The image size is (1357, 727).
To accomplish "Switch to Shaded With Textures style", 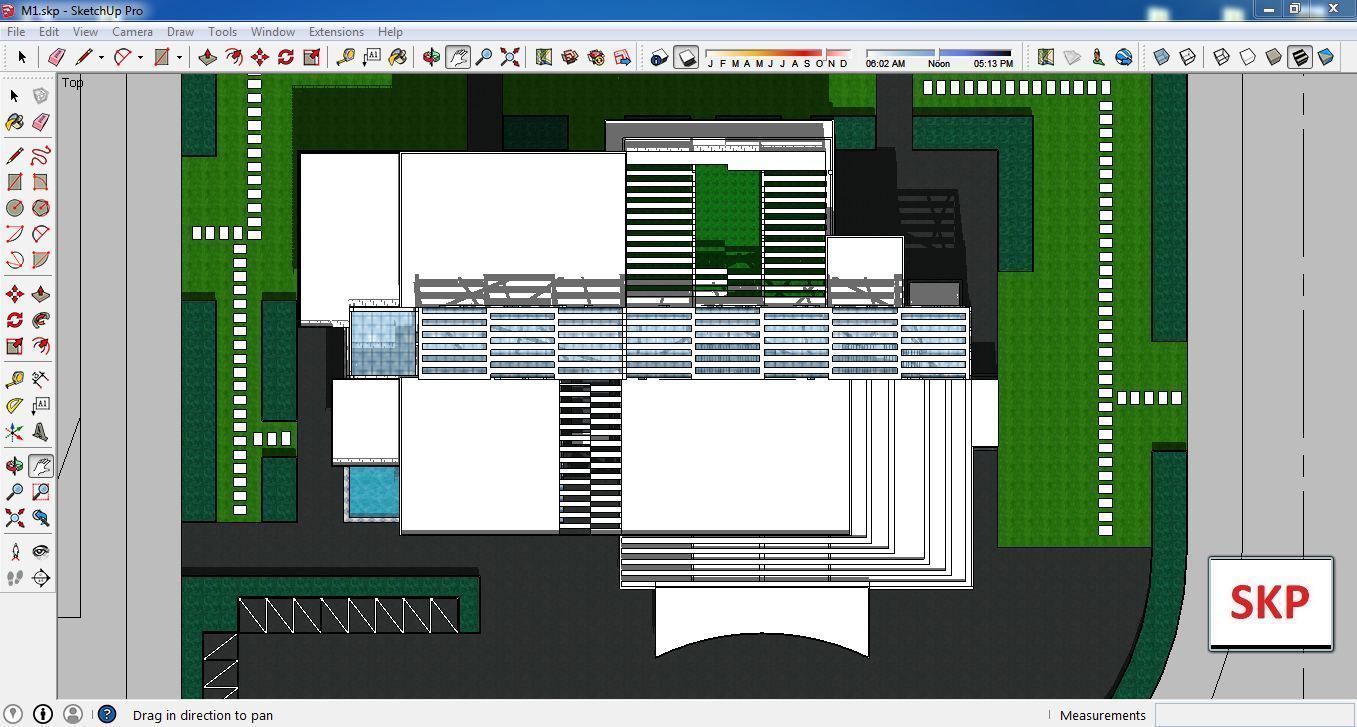I will pos(1300,57).
